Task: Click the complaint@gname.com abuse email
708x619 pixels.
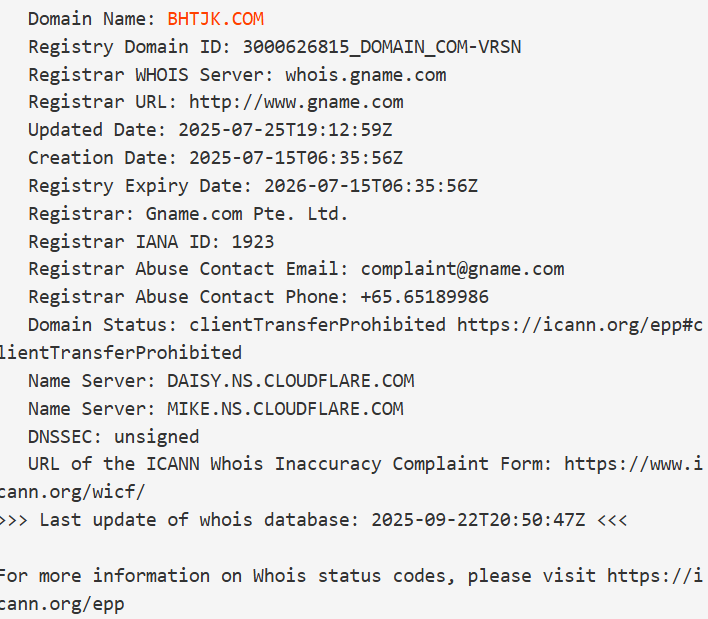Action: point(462,269)
